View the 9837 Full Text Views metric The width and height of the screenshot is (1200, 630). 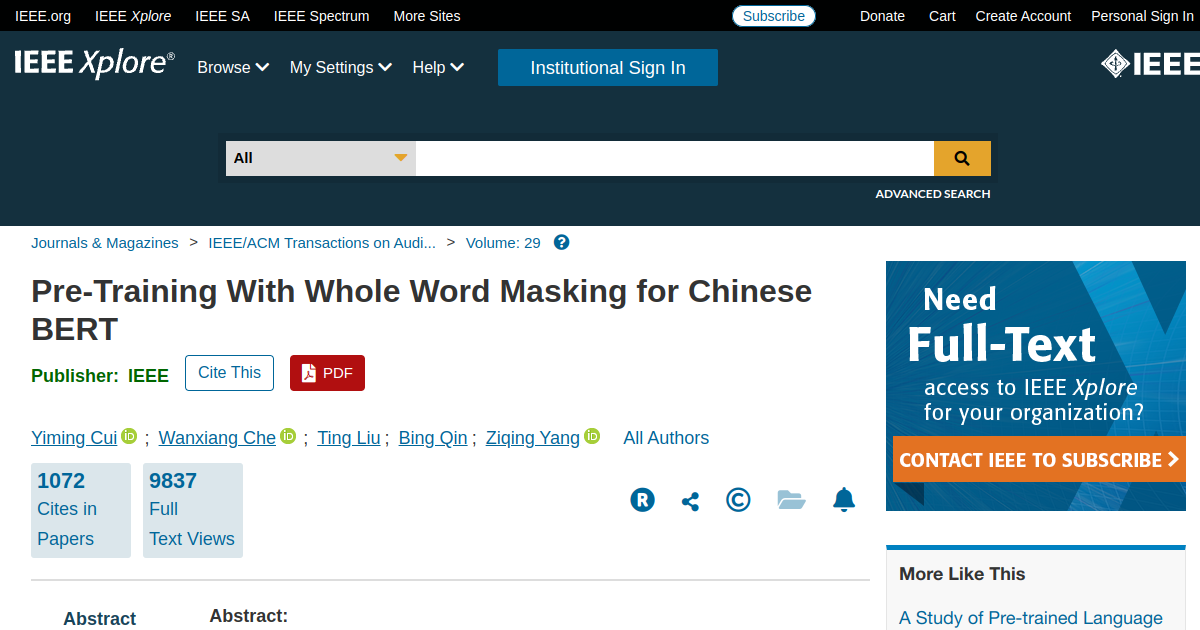pyautogui.click(x=193, y=510)
